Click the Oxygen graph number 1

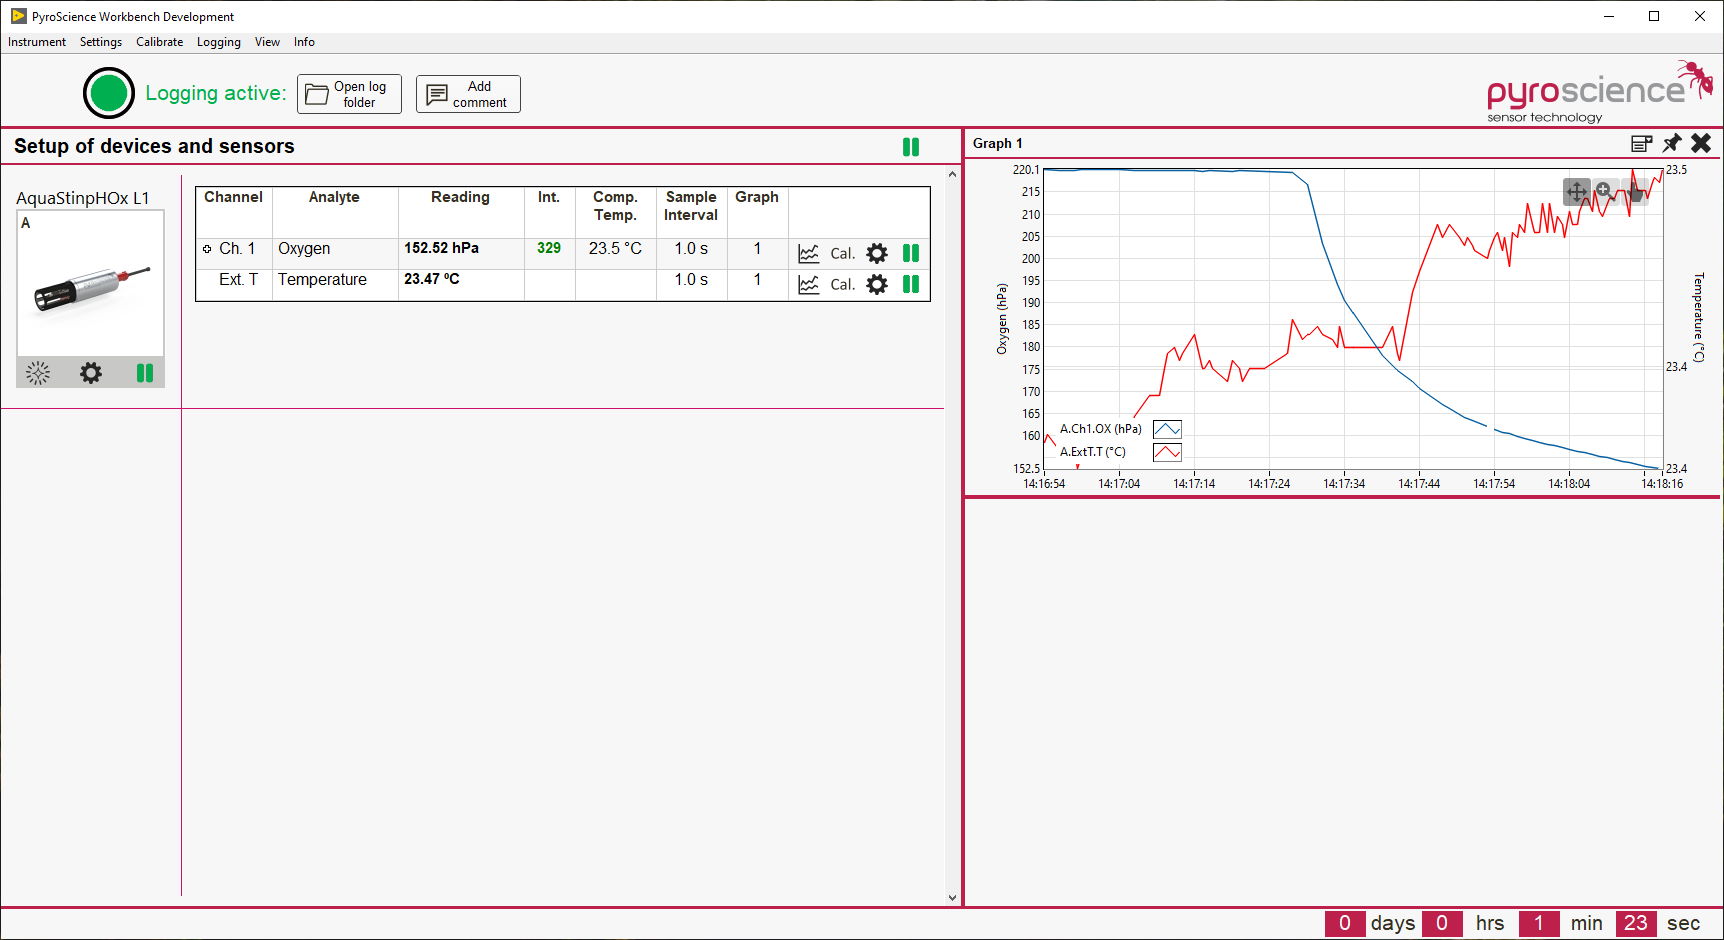pyautogui.click(x=757, y=248)
